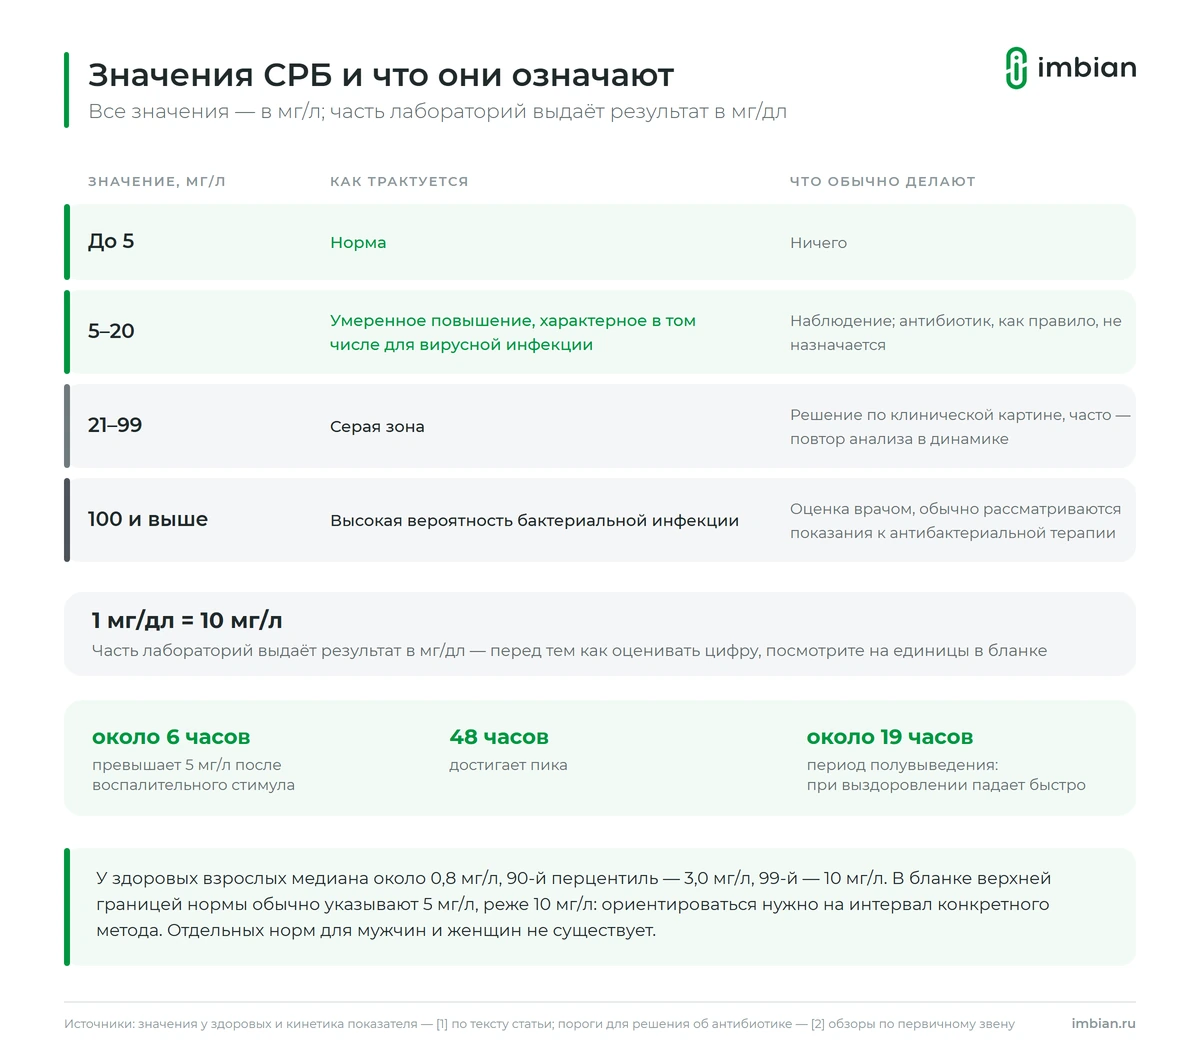
Task: Click the "достигает пика" caption
Action: pos(508,765)
